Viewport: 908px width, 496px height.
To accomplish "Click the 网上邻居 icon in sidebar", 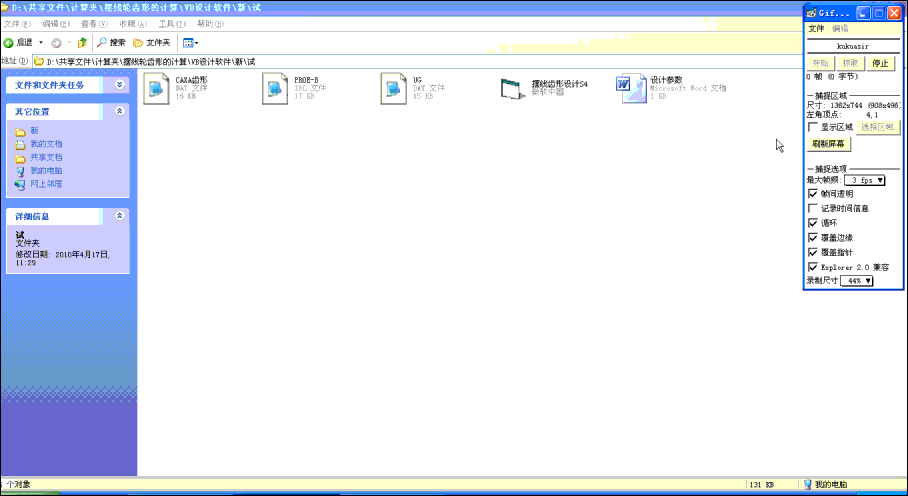I will pyautogui.click(x=20, y=185).
